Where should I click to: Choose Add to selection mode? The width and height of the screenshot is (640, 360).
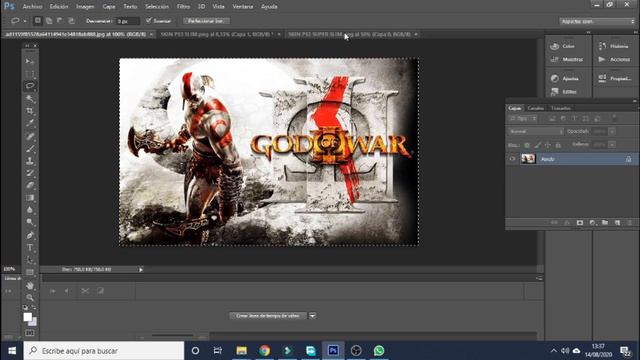click(49, 20)
